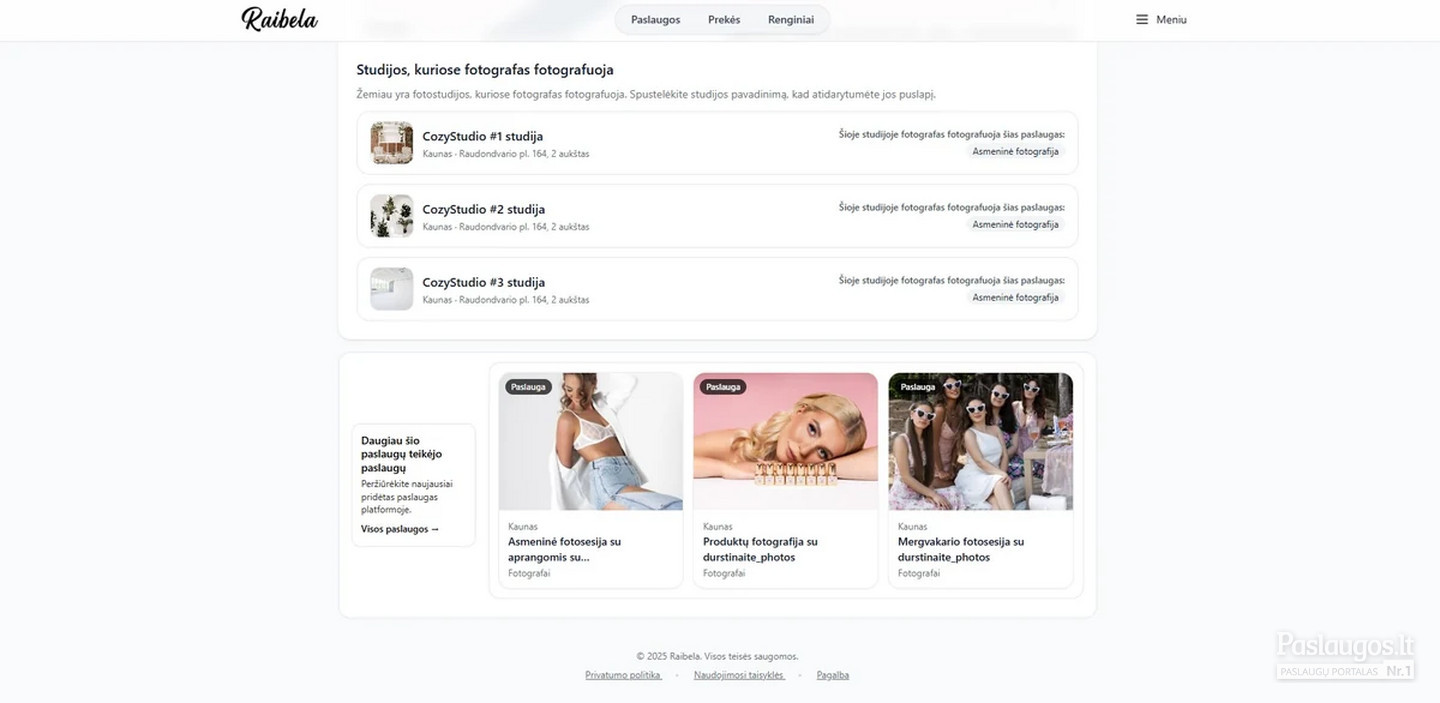Click Paslauga badge on Mergvakario fotosesija card
The image size is (1440, 703).
(918, 387)
